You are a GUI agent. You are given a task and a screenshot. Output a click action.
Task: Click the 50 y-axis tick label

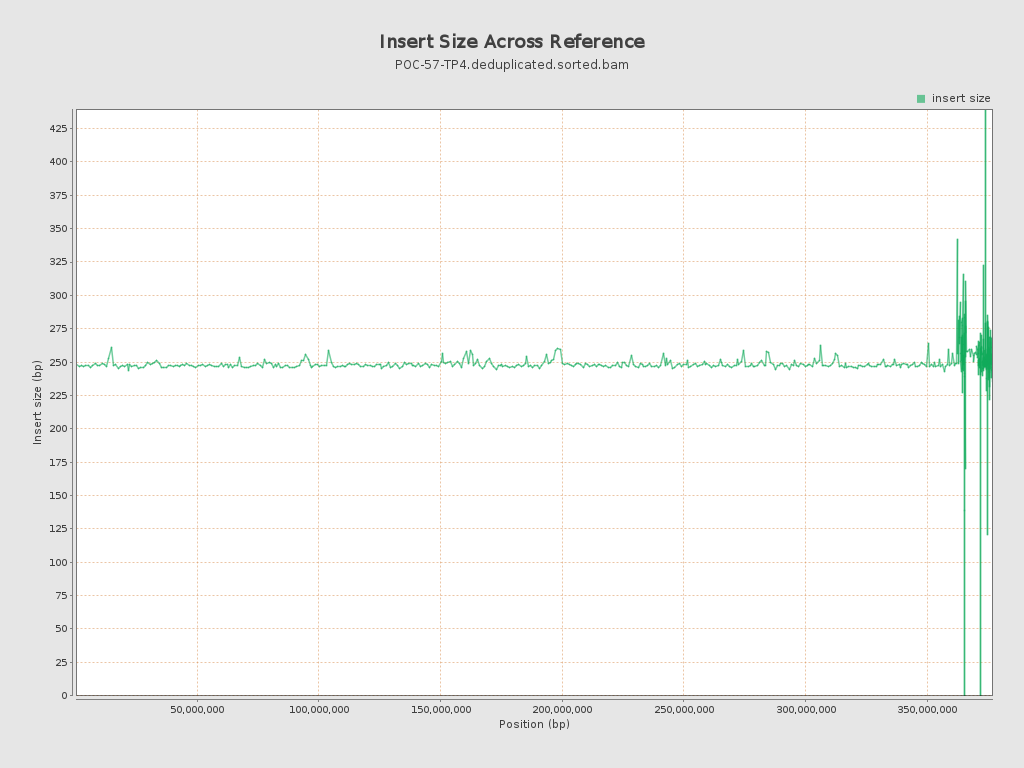(x=61, y=629)
